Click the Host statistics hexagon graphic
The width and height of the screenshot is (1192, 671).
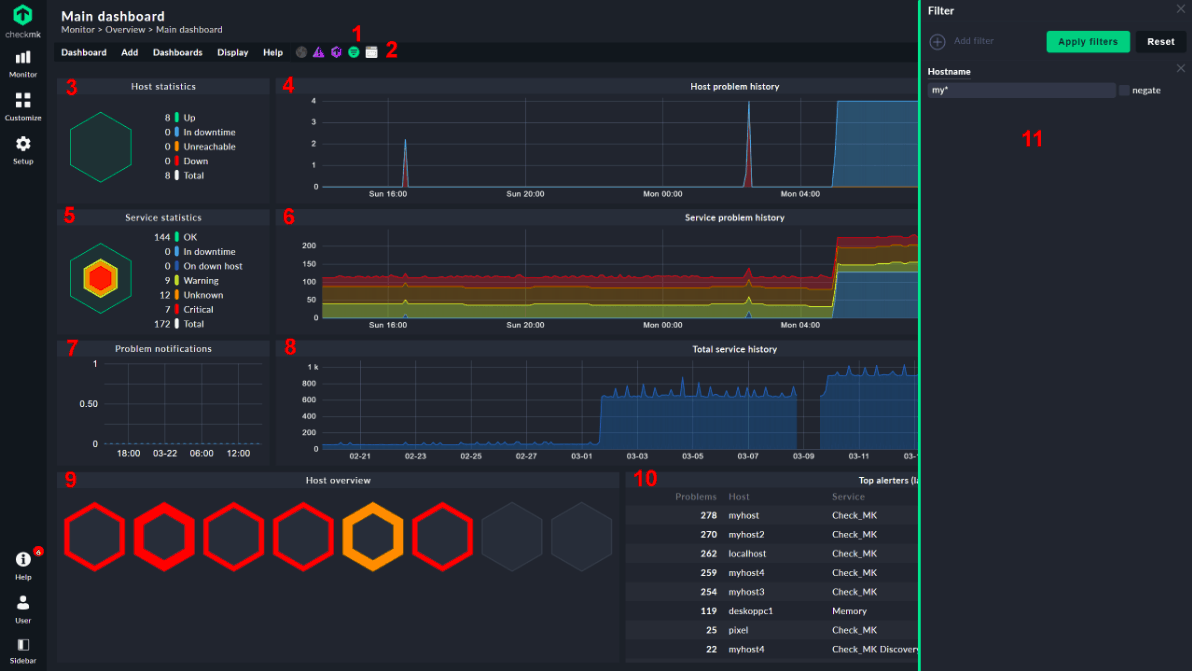[100, 147]
